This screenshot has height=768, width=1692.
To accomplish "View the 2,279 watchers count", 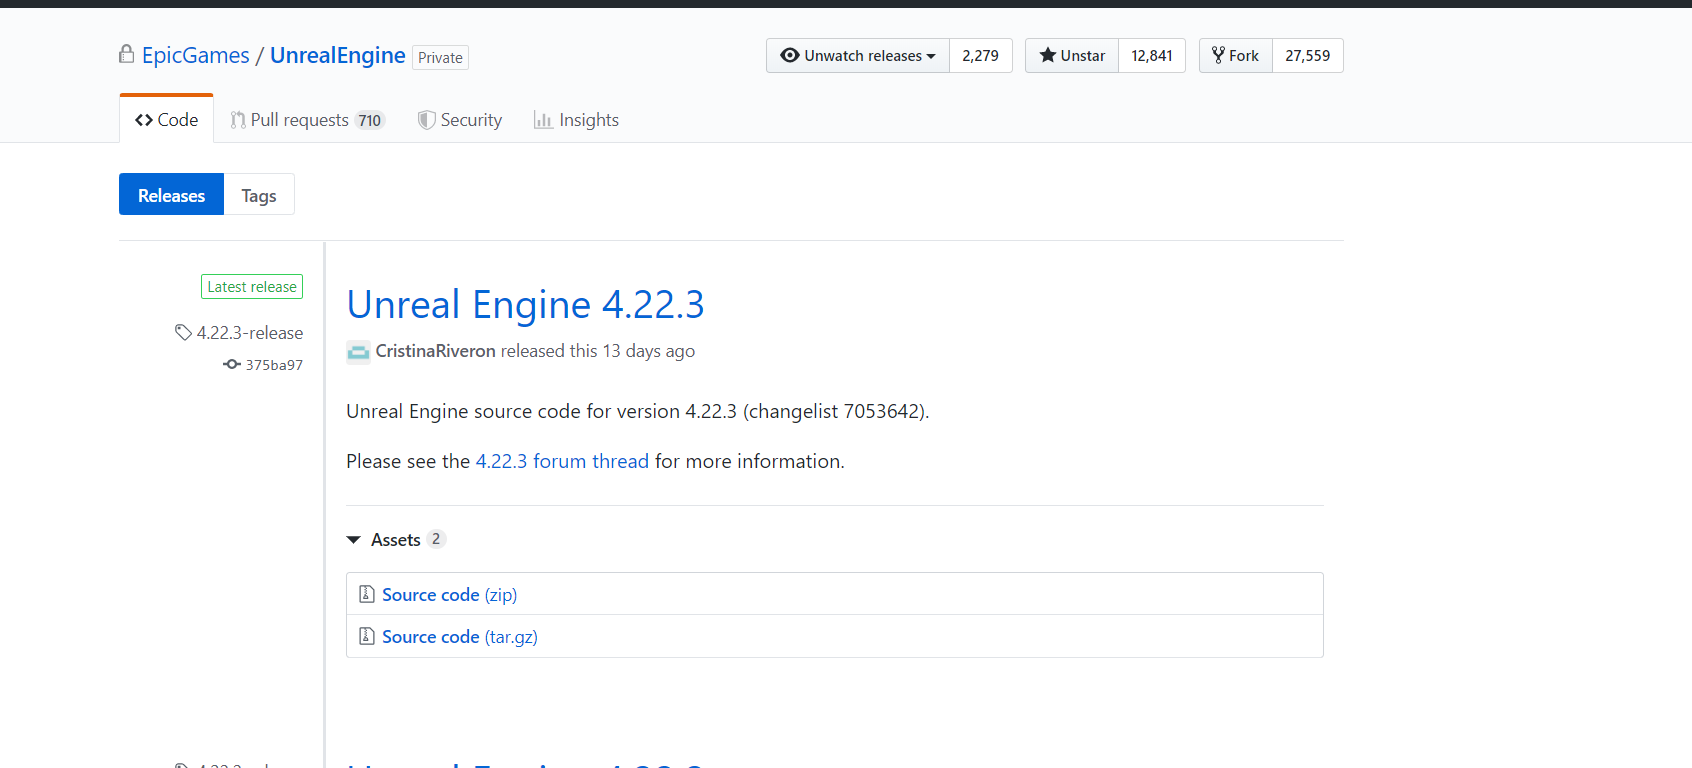I will (981, 56).
